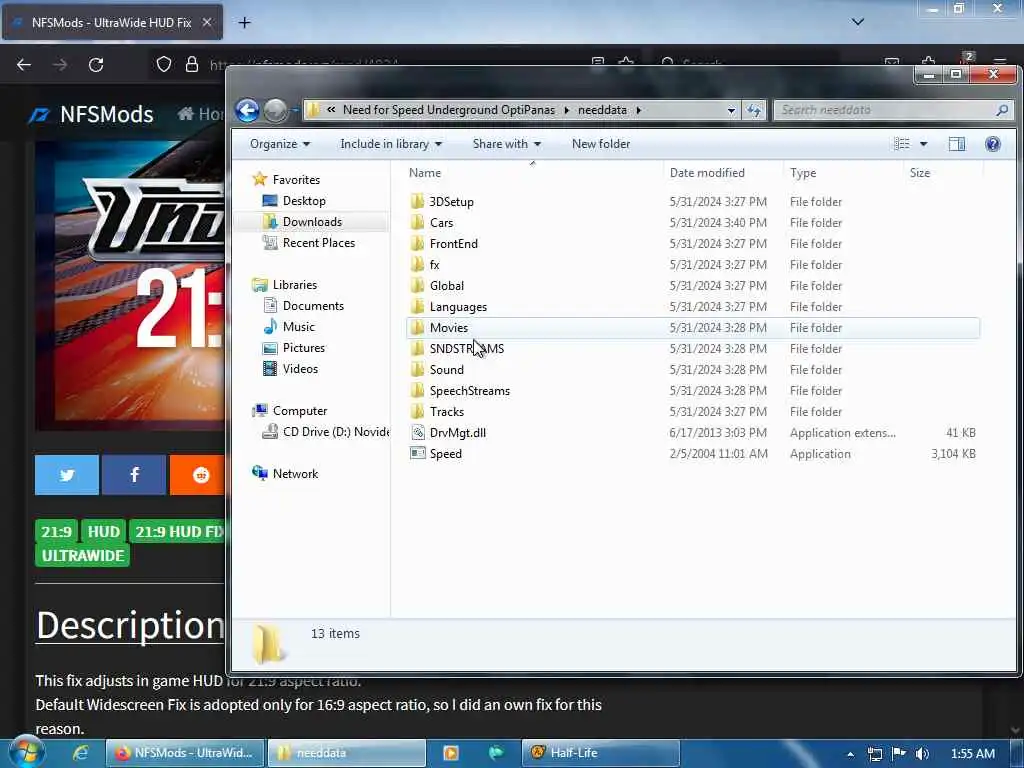
Task: Click Firefox reload page icon
Action: click(x=96, y=65)
